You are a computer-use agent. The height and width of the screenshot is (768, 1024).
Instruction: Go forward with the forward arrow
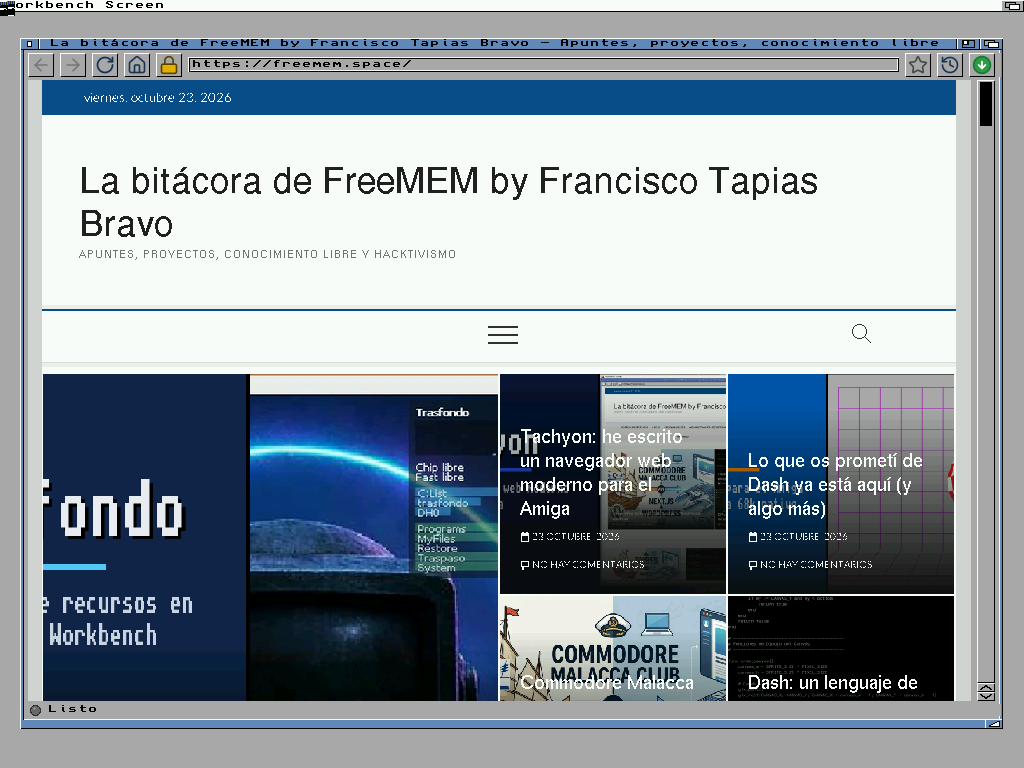click(73, 65)
